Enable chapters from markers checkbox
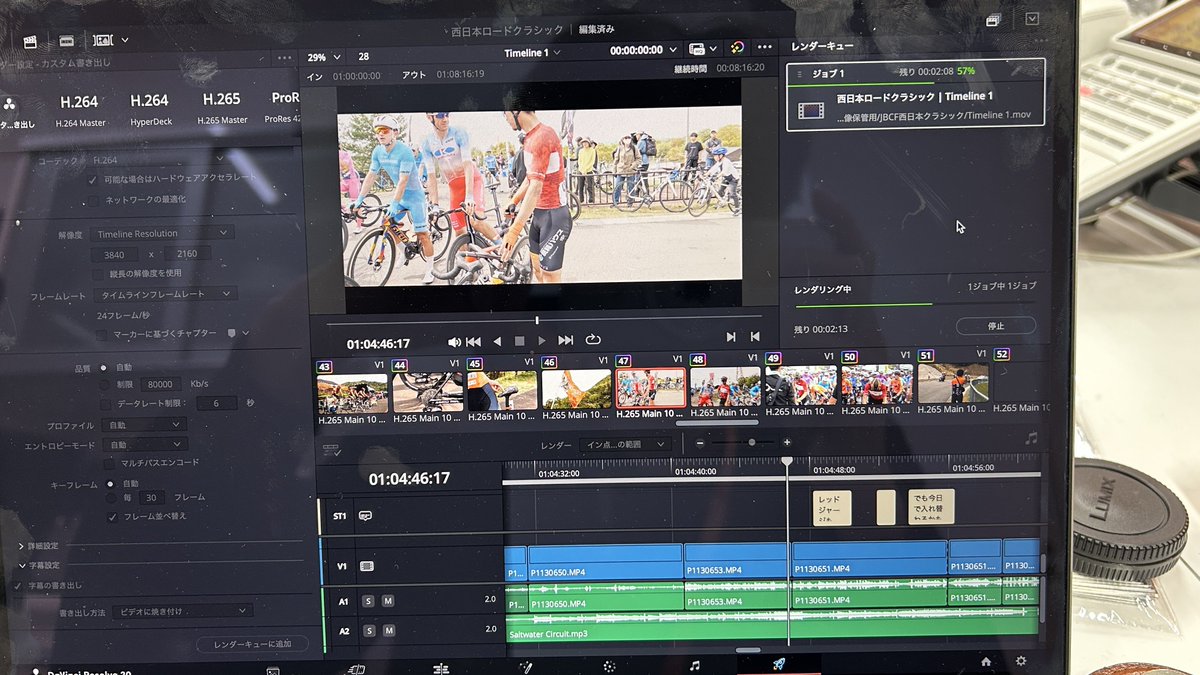 click(x=100, y=333)
